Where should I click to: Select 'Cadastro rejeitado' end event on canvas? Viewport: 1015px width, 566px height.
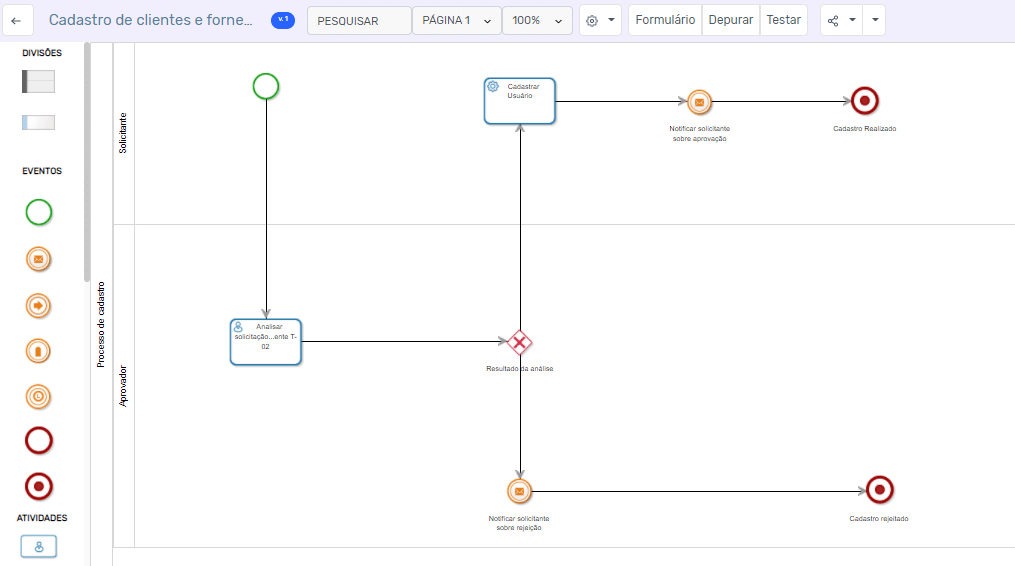tap(879, 489)
